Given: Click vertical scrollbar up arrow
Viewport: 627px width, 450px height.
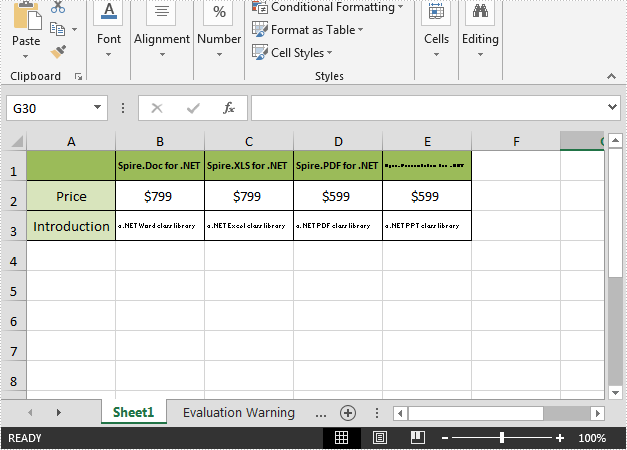Looking at the screenshot, I should click(x=615, y=140).
